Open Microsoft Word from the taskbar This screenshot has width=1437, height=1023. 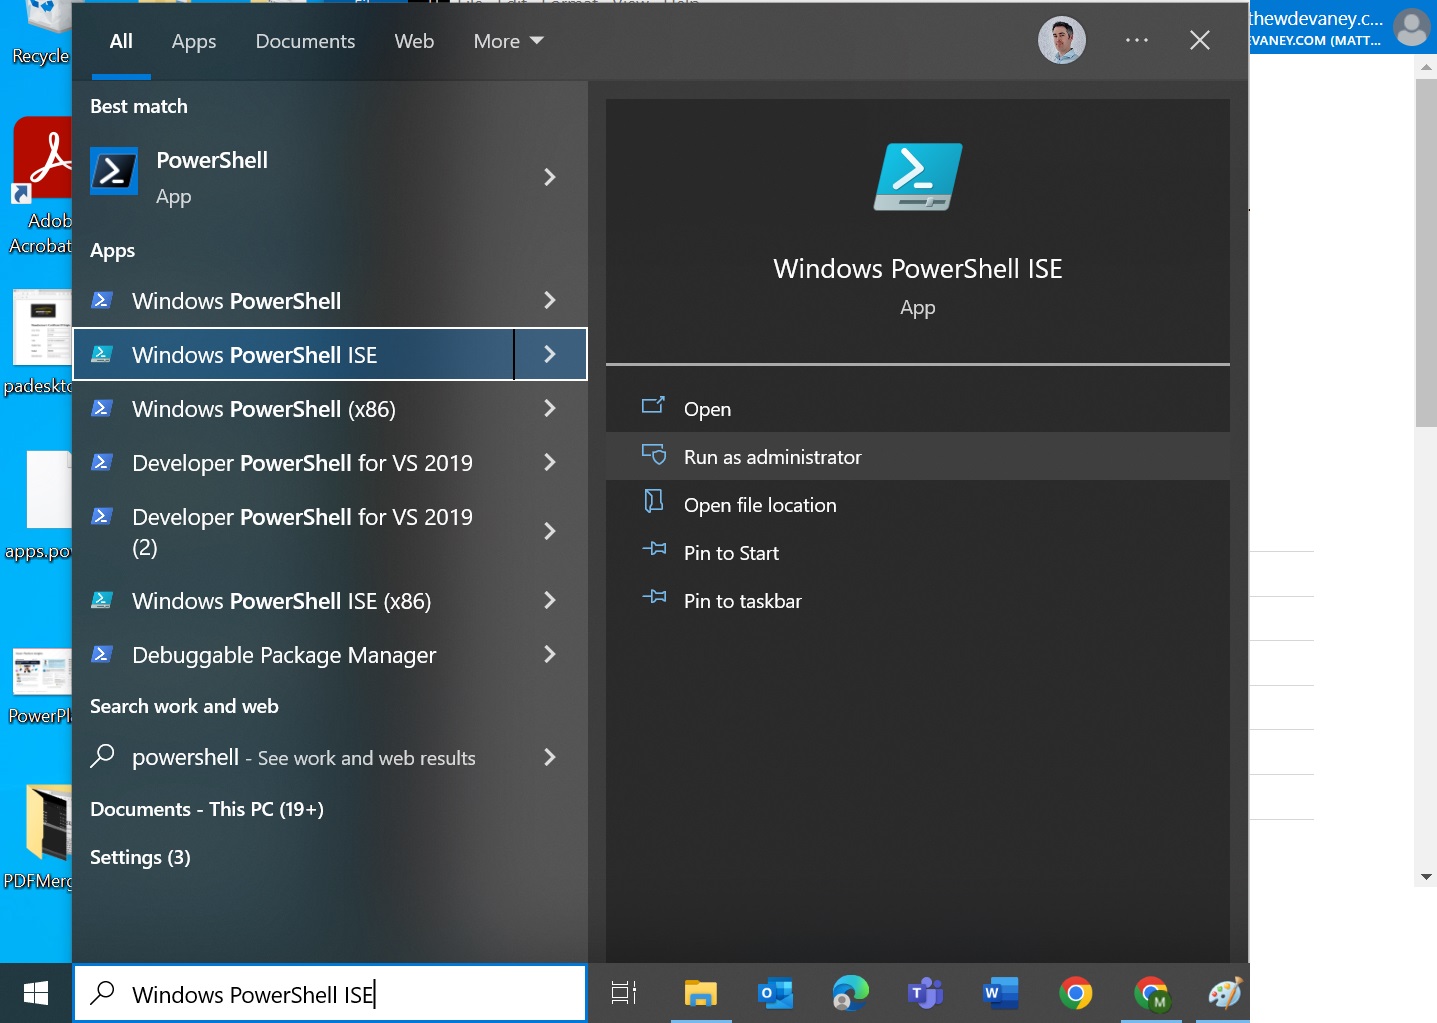(x=1000, y=993)
